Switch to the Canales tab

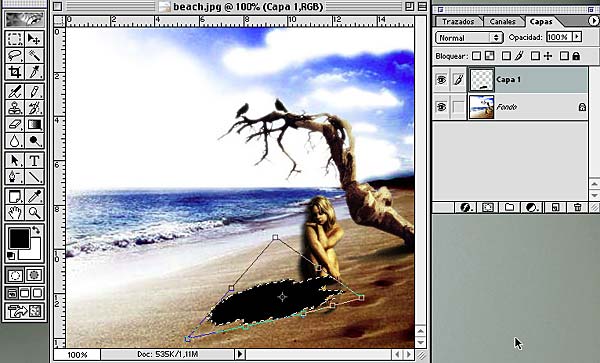(x=502, y=21)
